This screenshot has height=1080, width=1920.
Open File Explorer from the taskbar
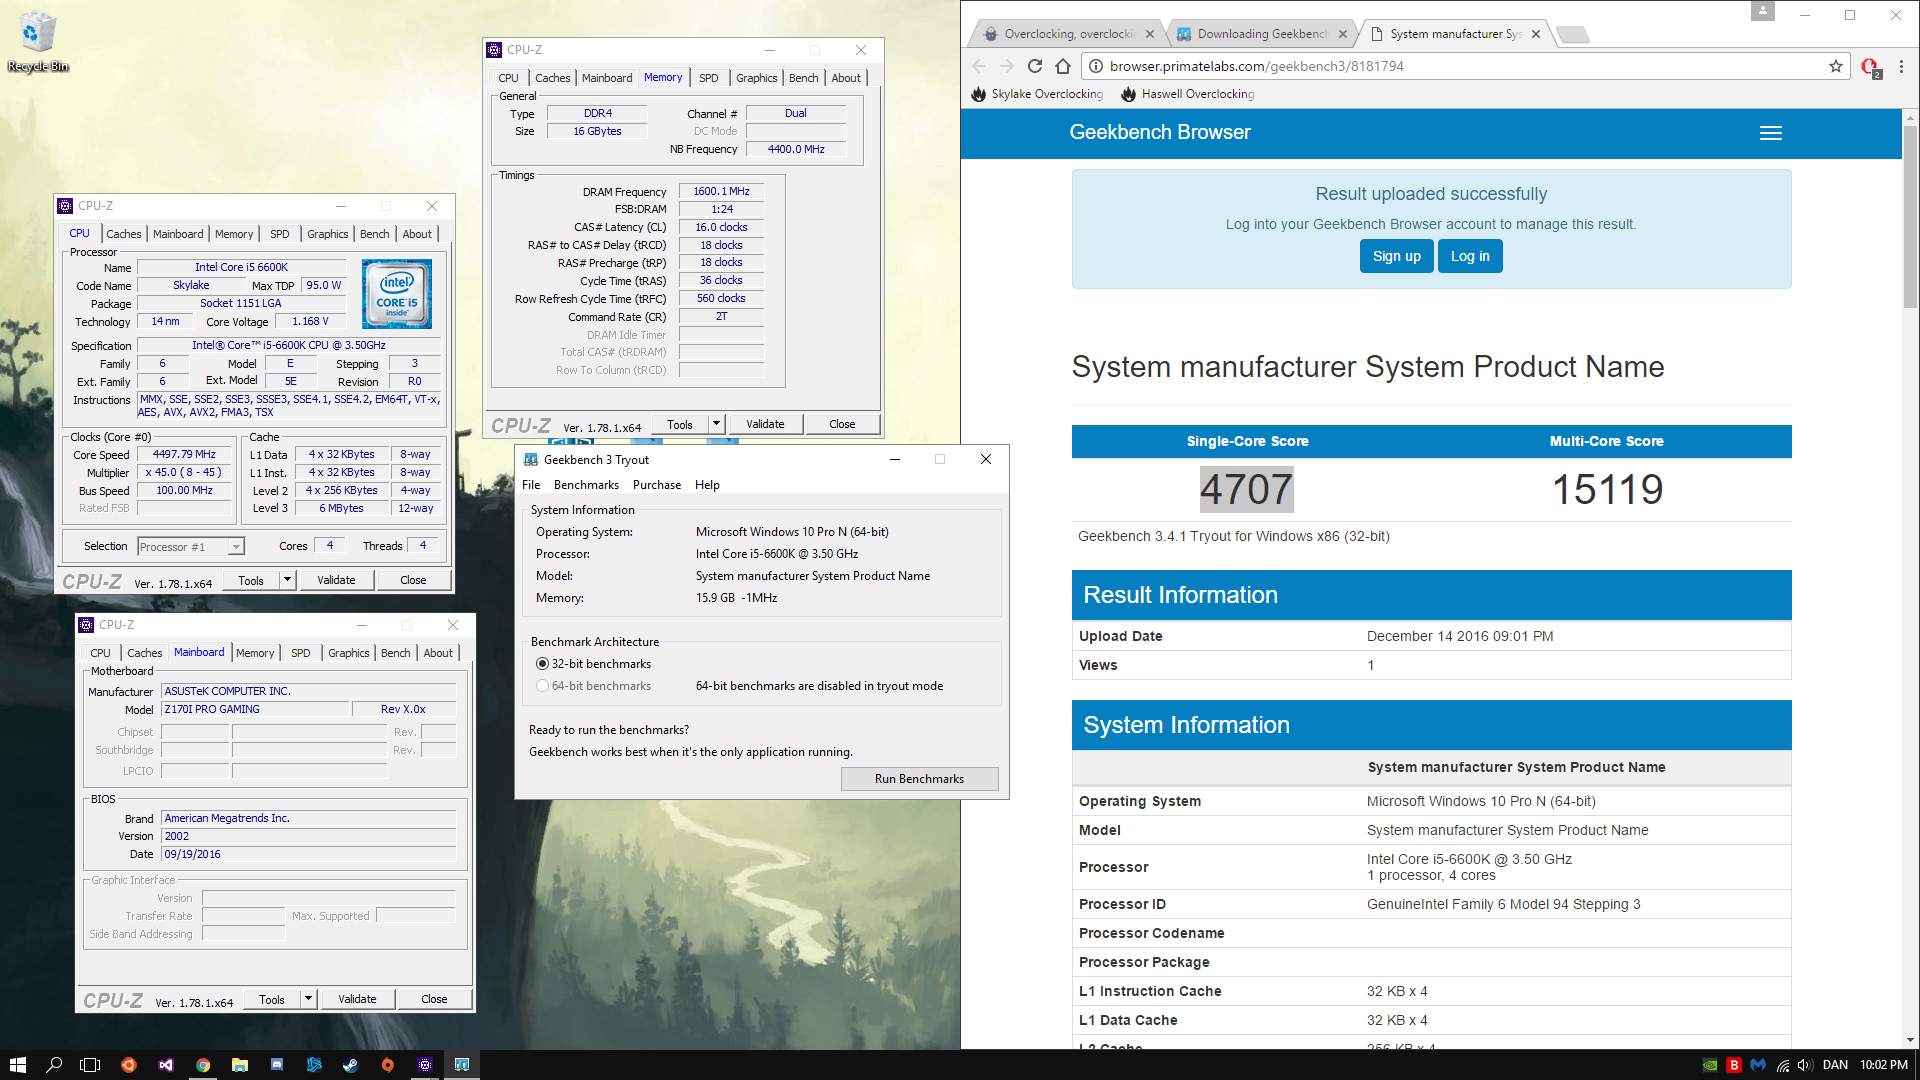coord(240,1065)
